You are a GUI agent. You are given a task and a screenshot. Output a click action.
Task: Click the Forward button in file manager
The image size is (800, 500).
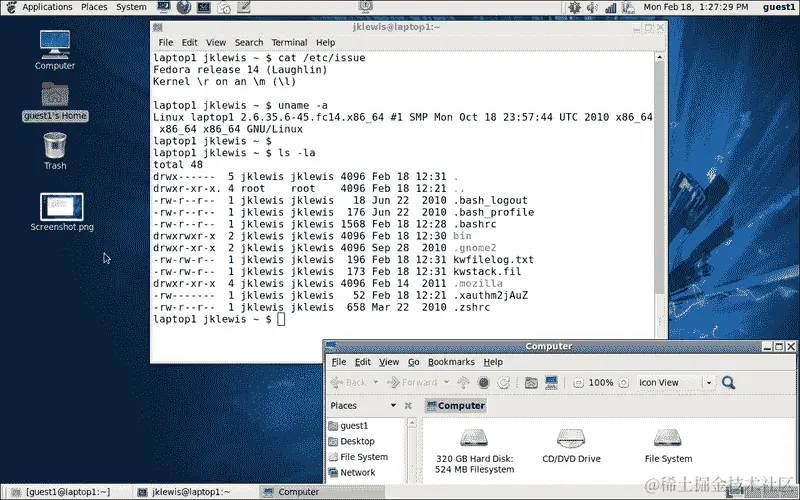412,382
